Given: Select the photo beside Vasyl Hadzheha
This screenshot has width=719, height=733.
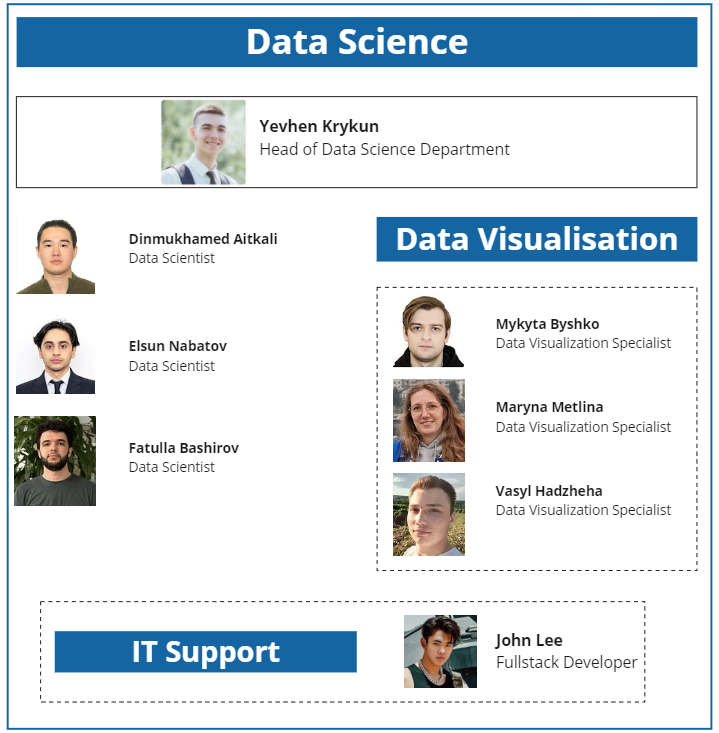Looking at the screenshot, I should tap(428, 514).
